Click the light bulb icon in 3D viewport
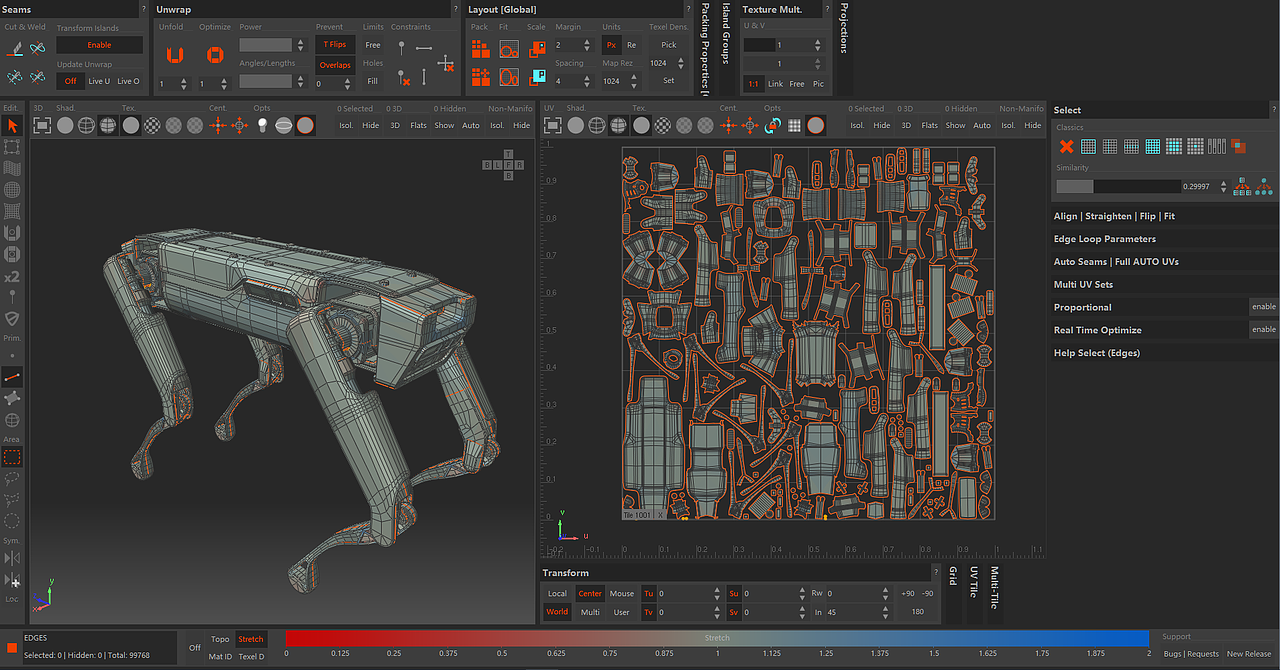The width and height of the screenshot is (1280, 670). pyautogui.click(x=262, y=125)
